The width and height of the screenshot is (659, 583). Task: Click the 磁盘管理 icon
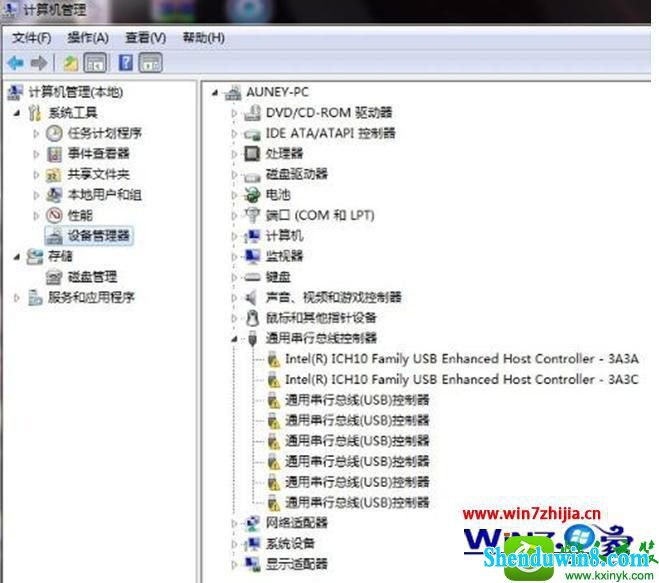(54, 277)
